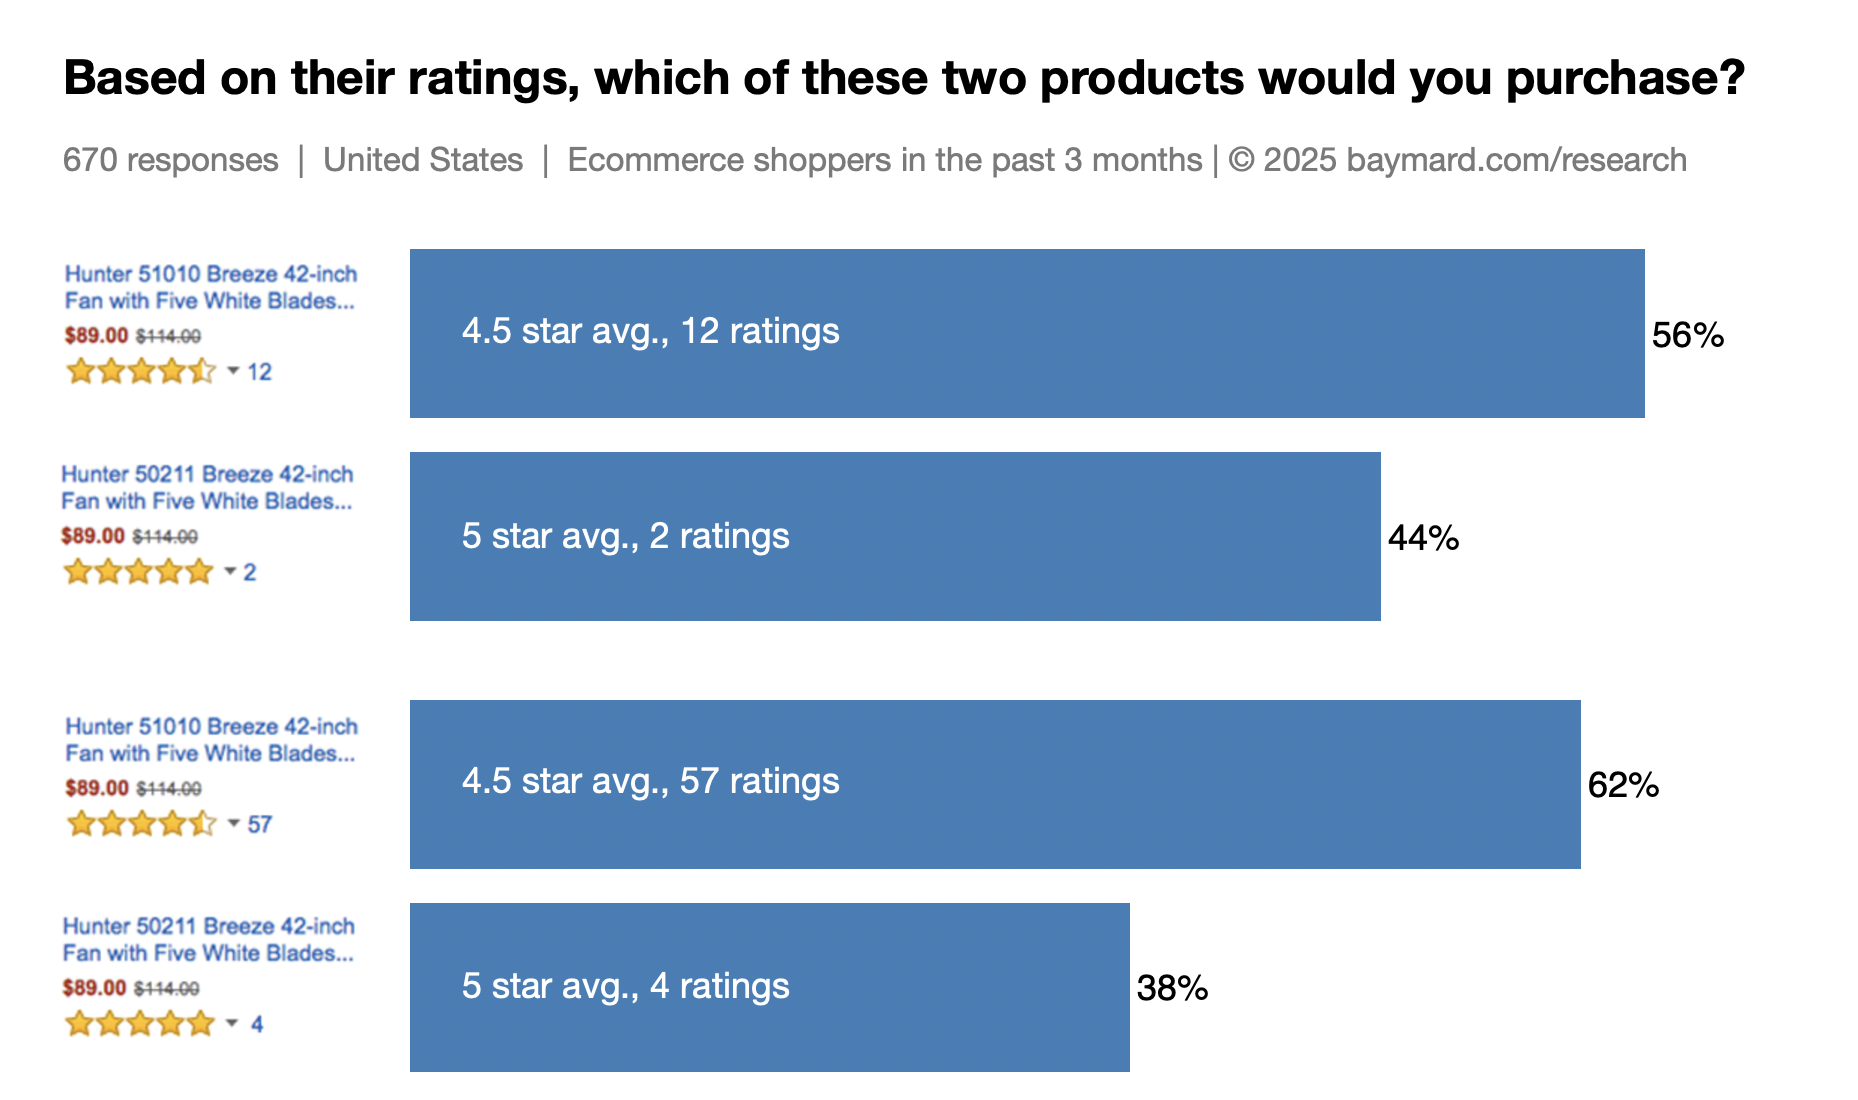Image resolution: width=1858 pixels, height=1100 pixels.
Task: Click the "4.5 star avg., 57 ratings" bar
Action: [995, 784]
